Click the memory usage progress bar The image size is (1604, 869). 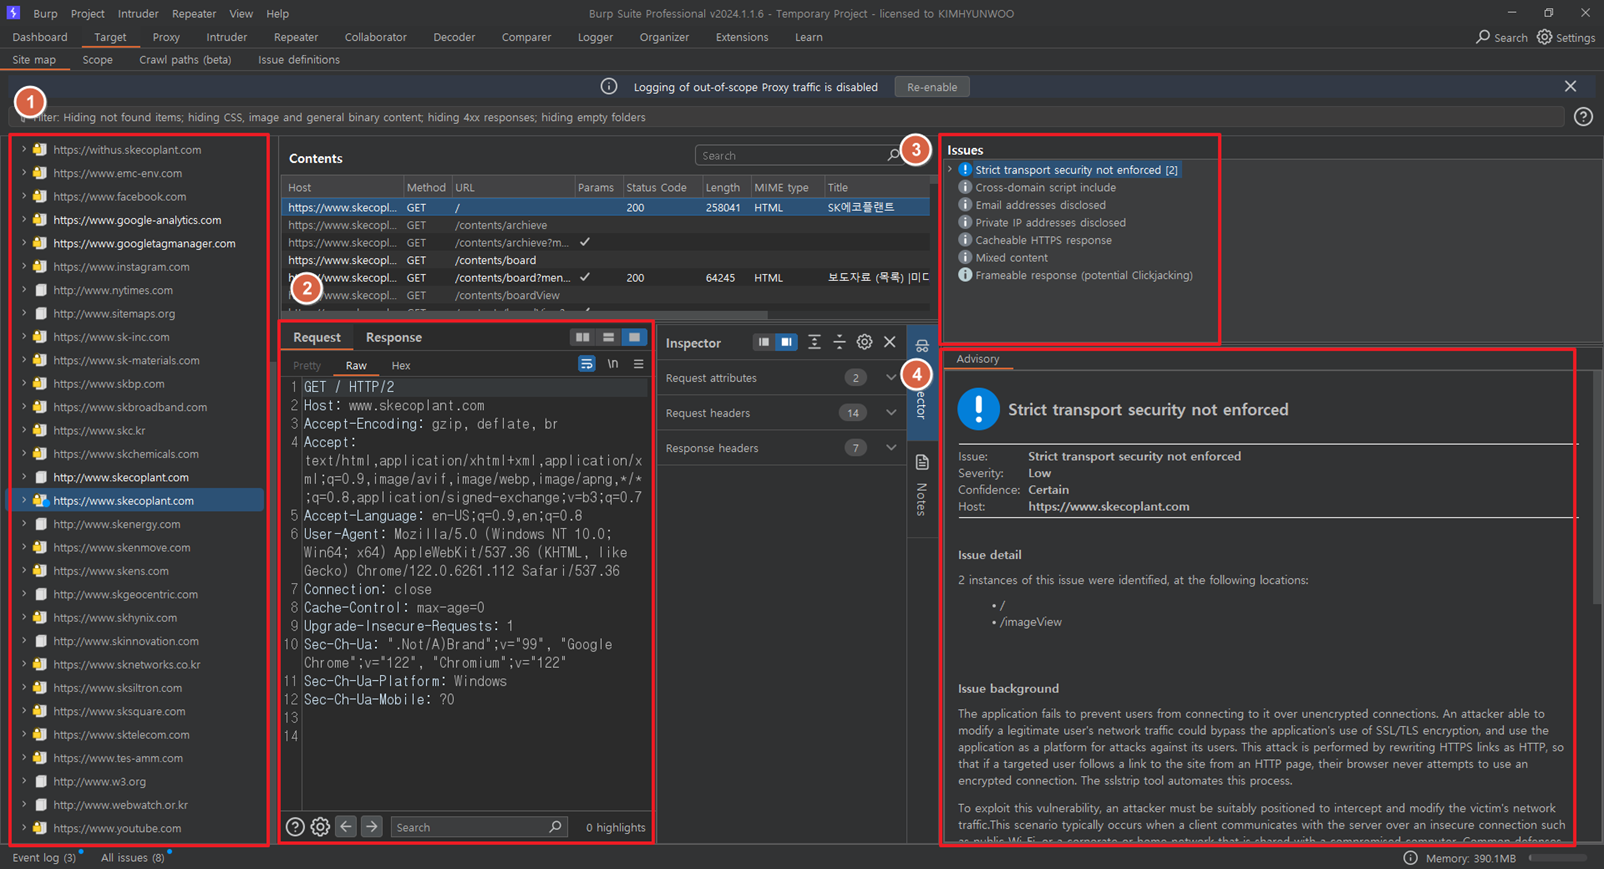(x=1560, y=858)
